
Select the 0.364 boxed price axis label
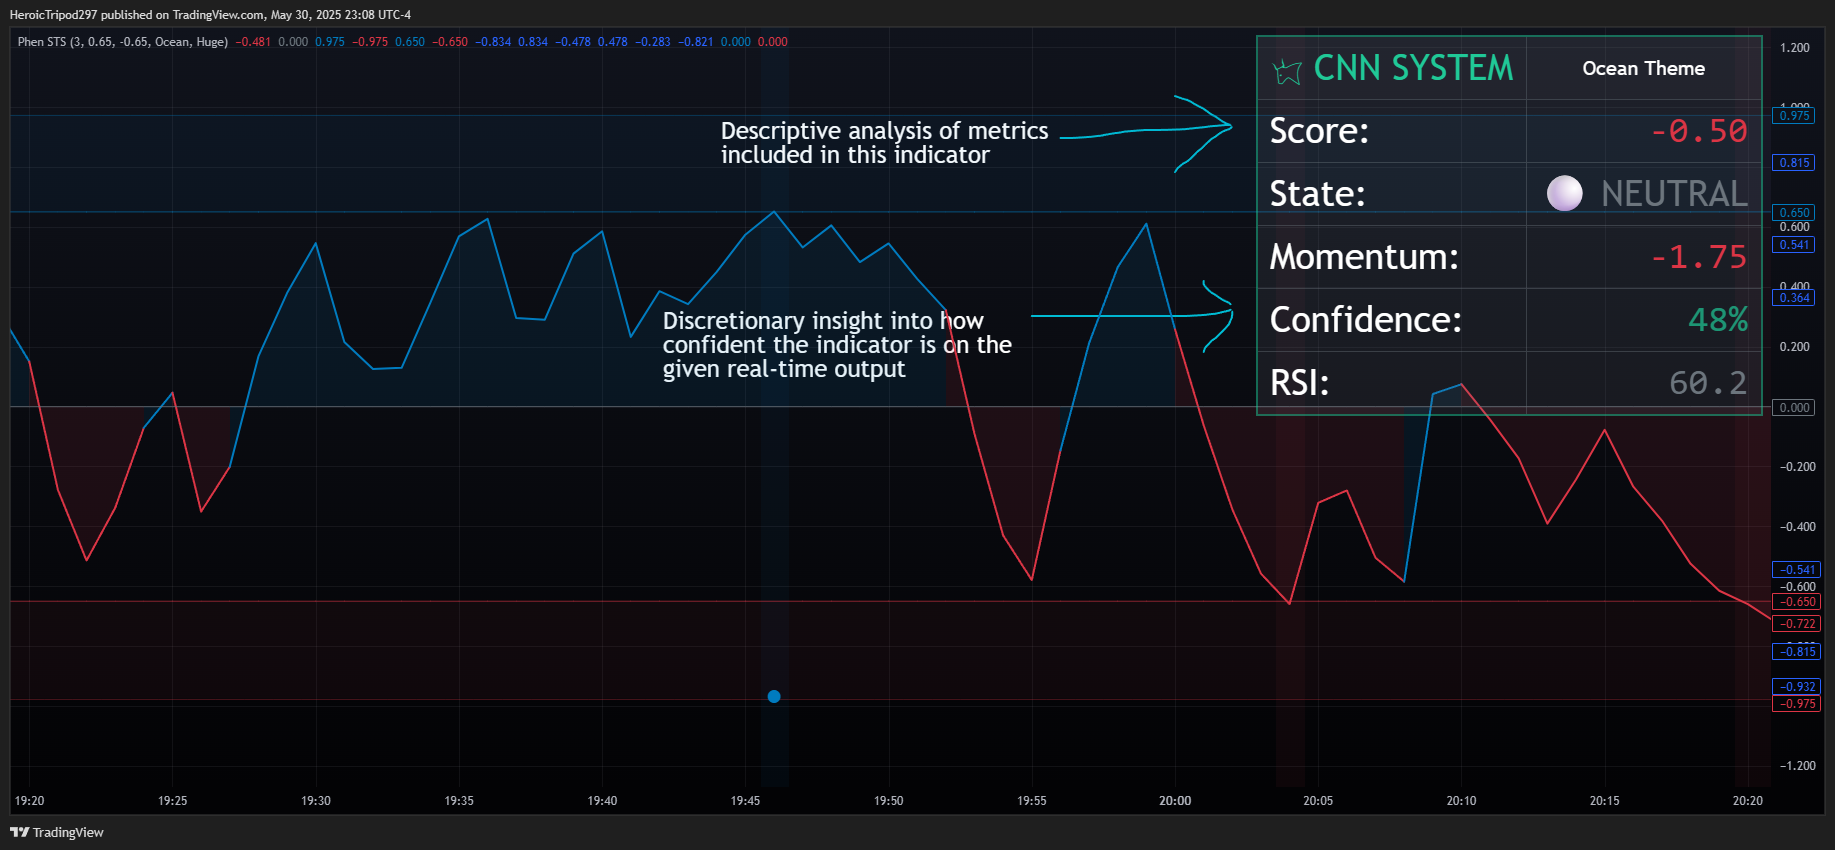[1795, 298]
